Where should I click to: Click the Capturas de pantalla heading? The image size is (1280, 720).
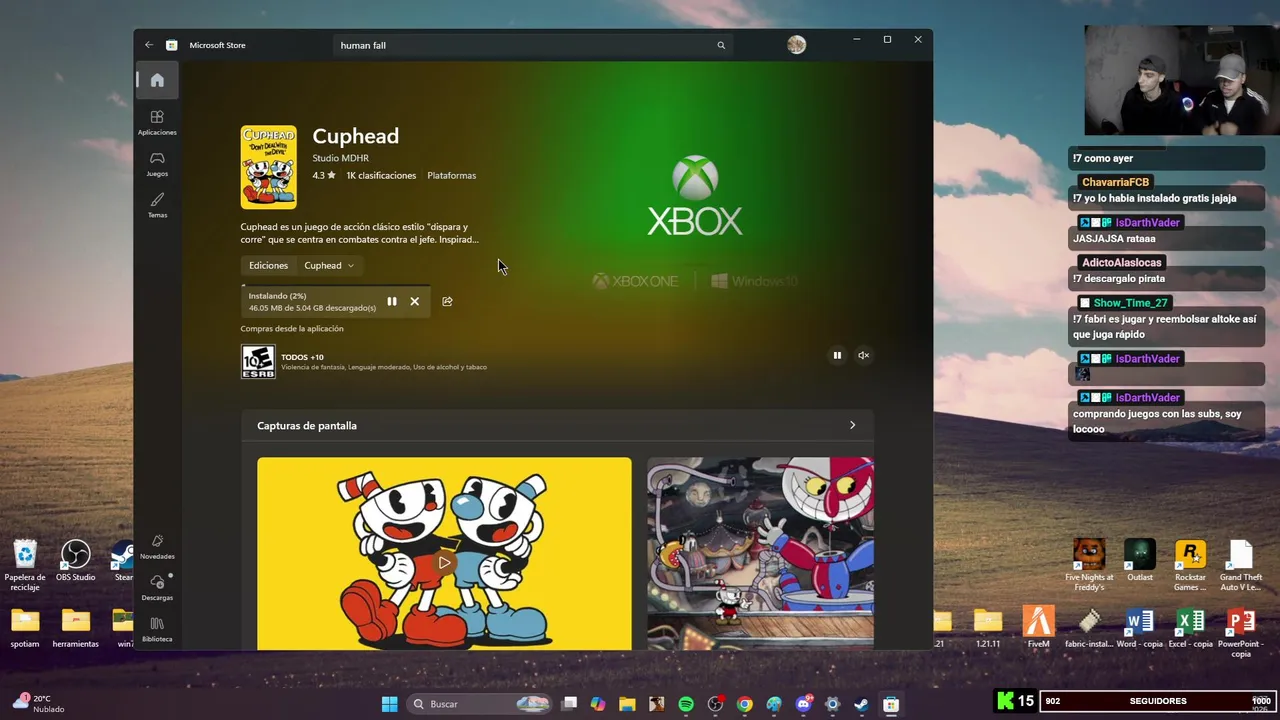[x=307, y=426]
